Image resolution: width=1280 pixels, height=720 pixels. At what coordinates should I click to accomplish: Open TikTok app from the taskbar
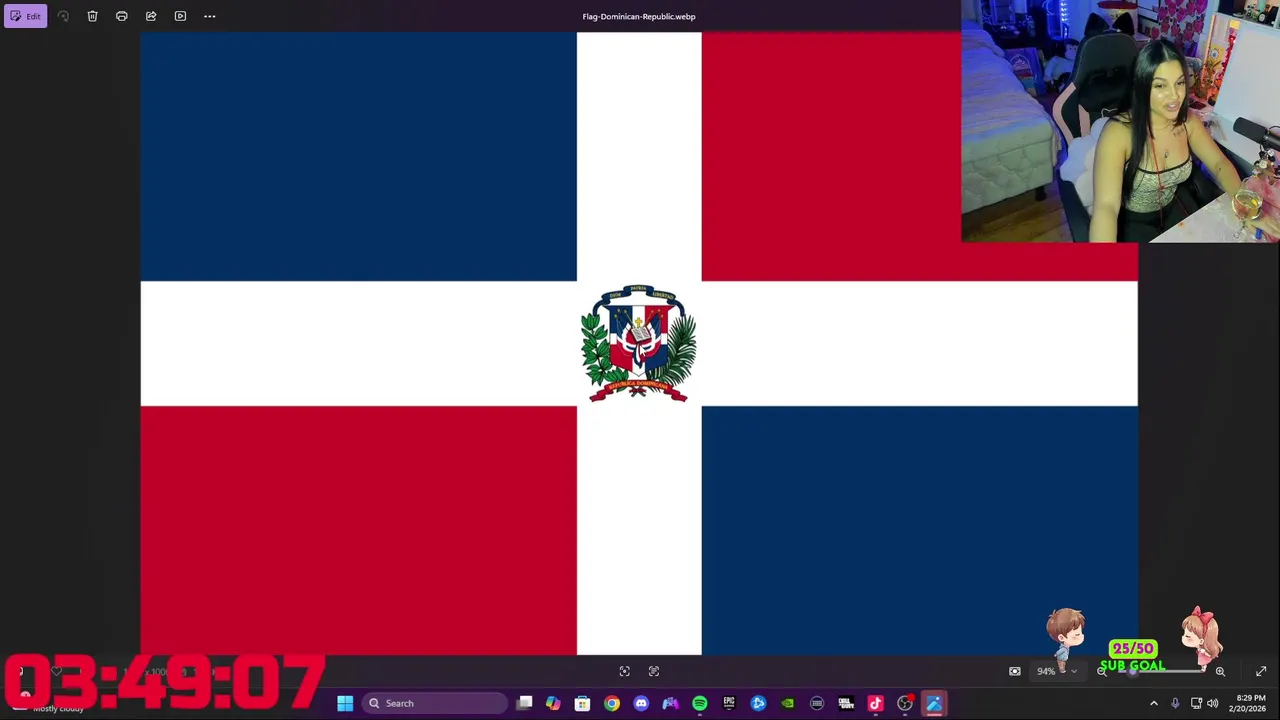pos(875,703)
